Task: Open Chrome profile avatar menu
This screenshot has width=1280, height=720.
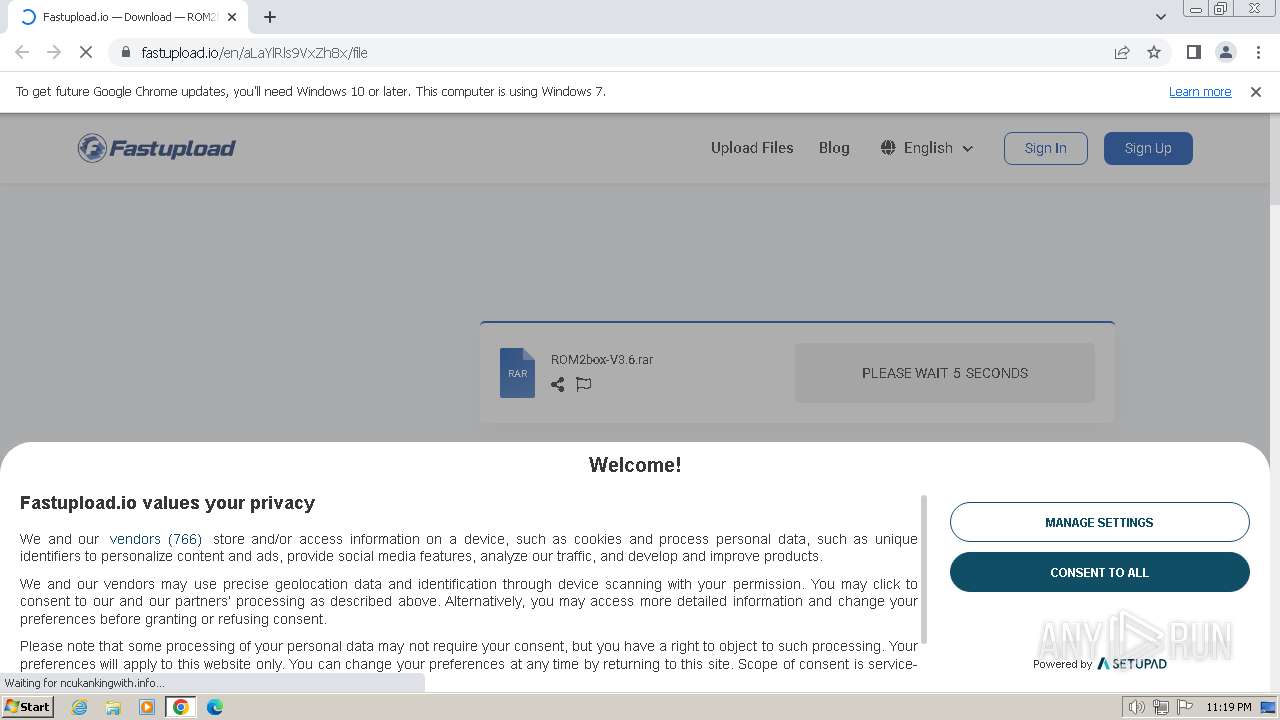Action: coord(1225,52)
